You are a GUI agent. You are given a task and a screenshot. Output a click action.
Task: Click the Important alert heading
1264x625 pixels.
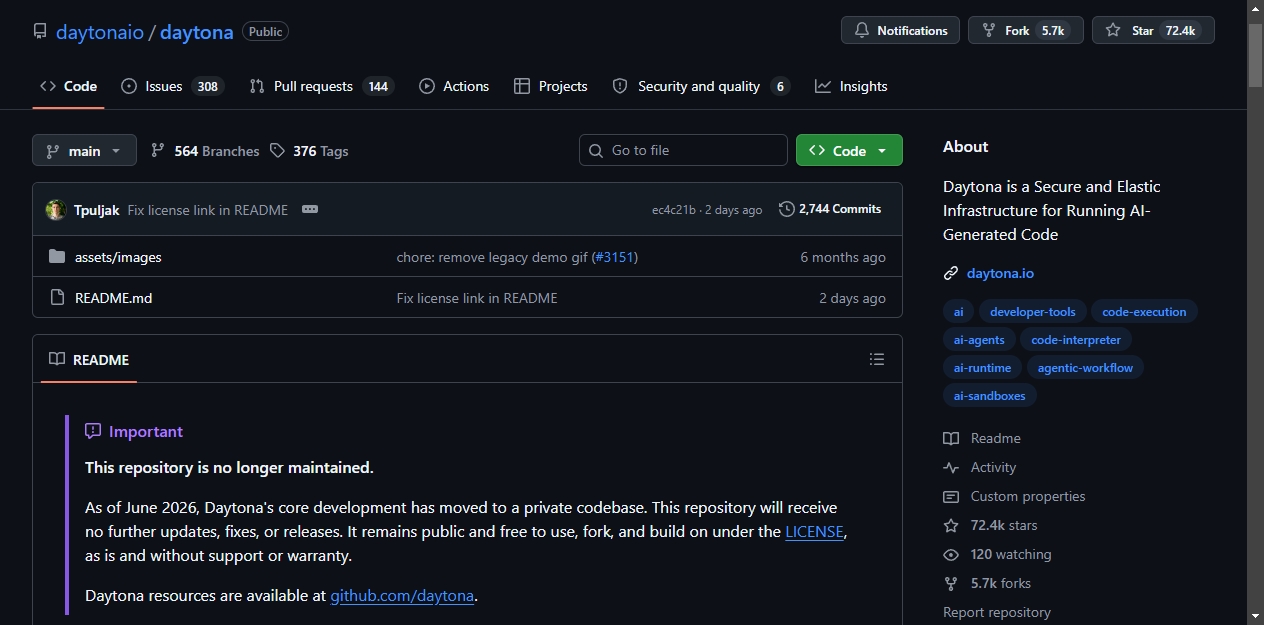pos(134,431)
